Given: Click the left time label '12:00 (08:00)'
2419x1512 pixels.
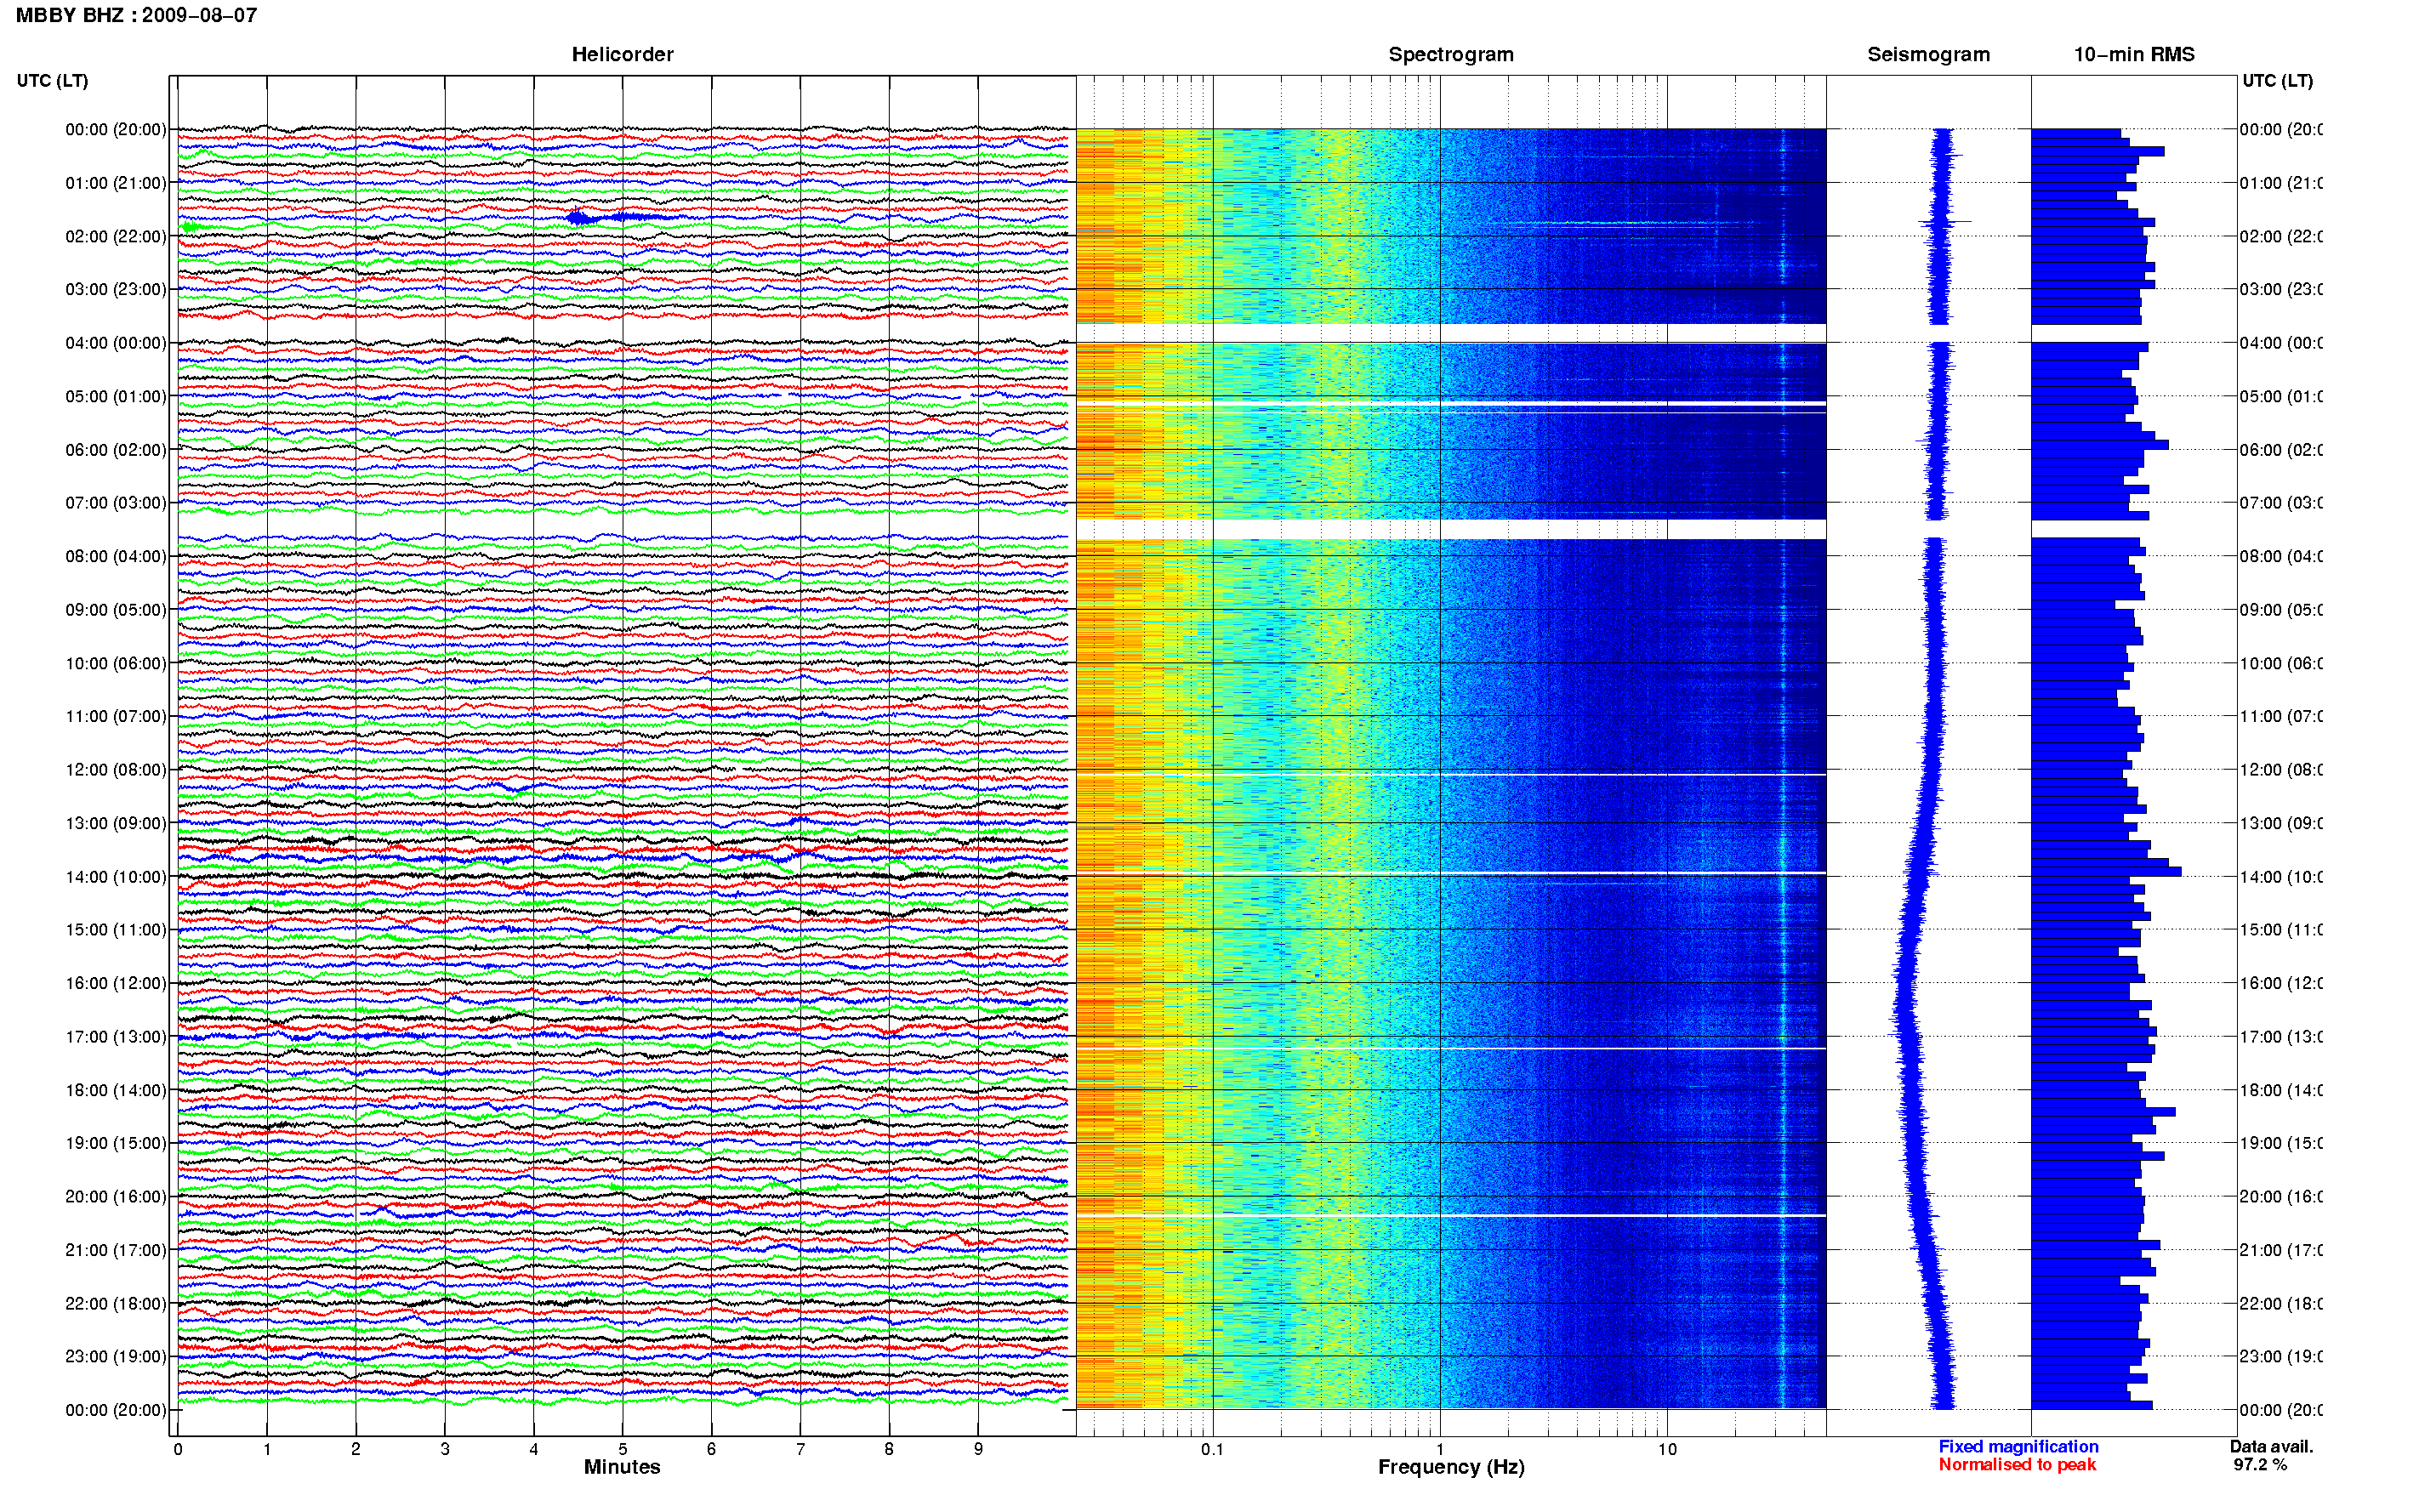Looking at the screenshot, I should (116, 769).
